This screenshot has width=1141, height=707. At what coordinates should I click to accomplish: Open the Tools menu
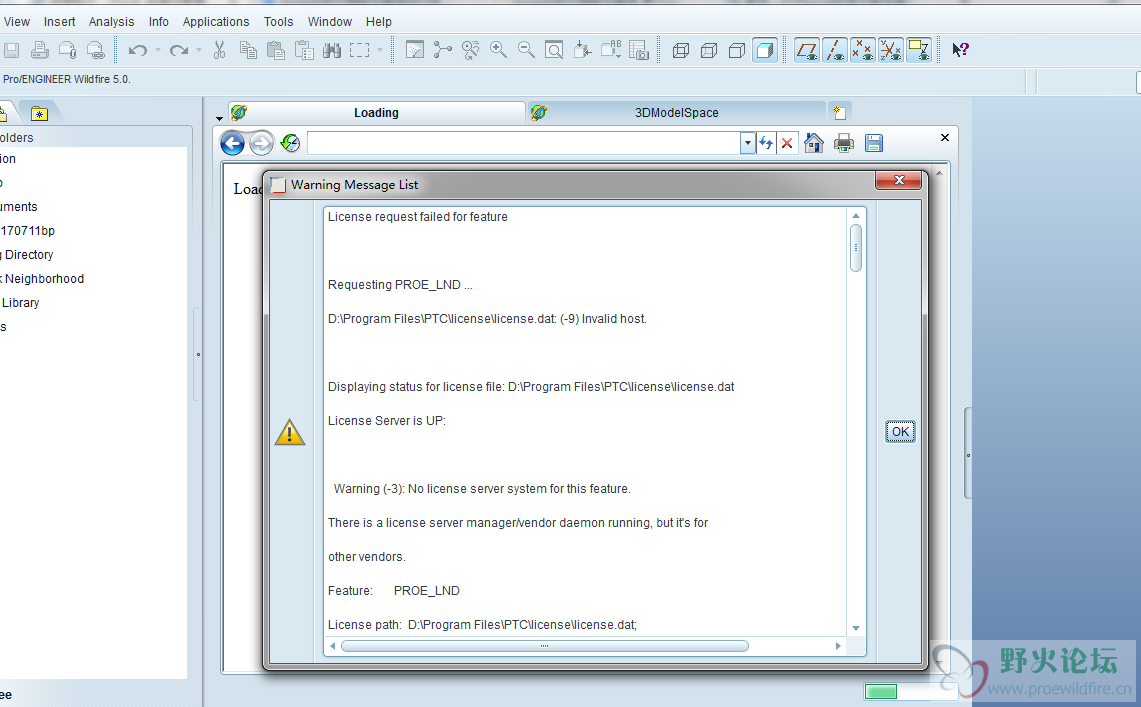(279, 22)
